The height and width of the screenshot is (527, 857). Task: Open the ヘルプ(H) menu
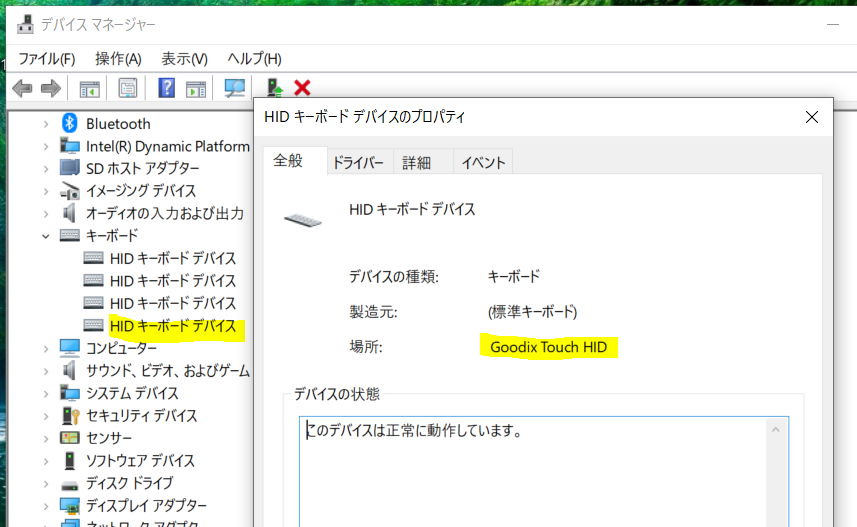coord(254,58)
